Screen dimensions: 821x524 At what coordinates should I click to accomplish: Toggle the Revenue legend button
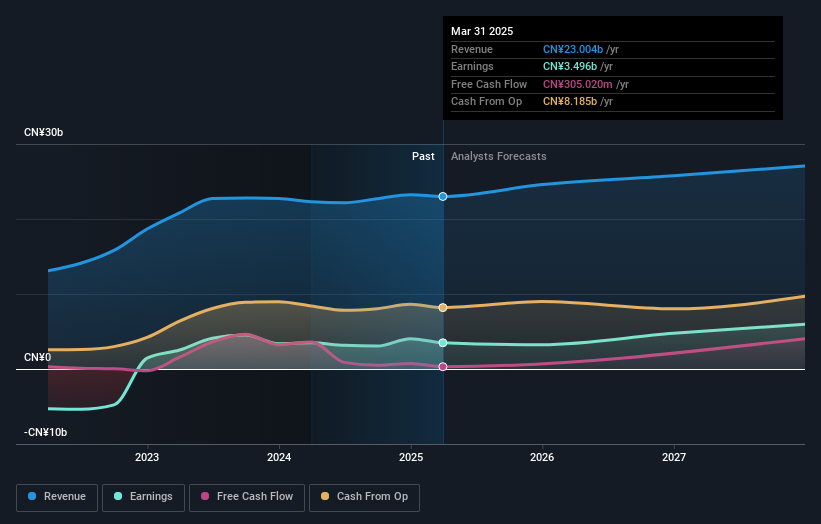click(57, 497)
